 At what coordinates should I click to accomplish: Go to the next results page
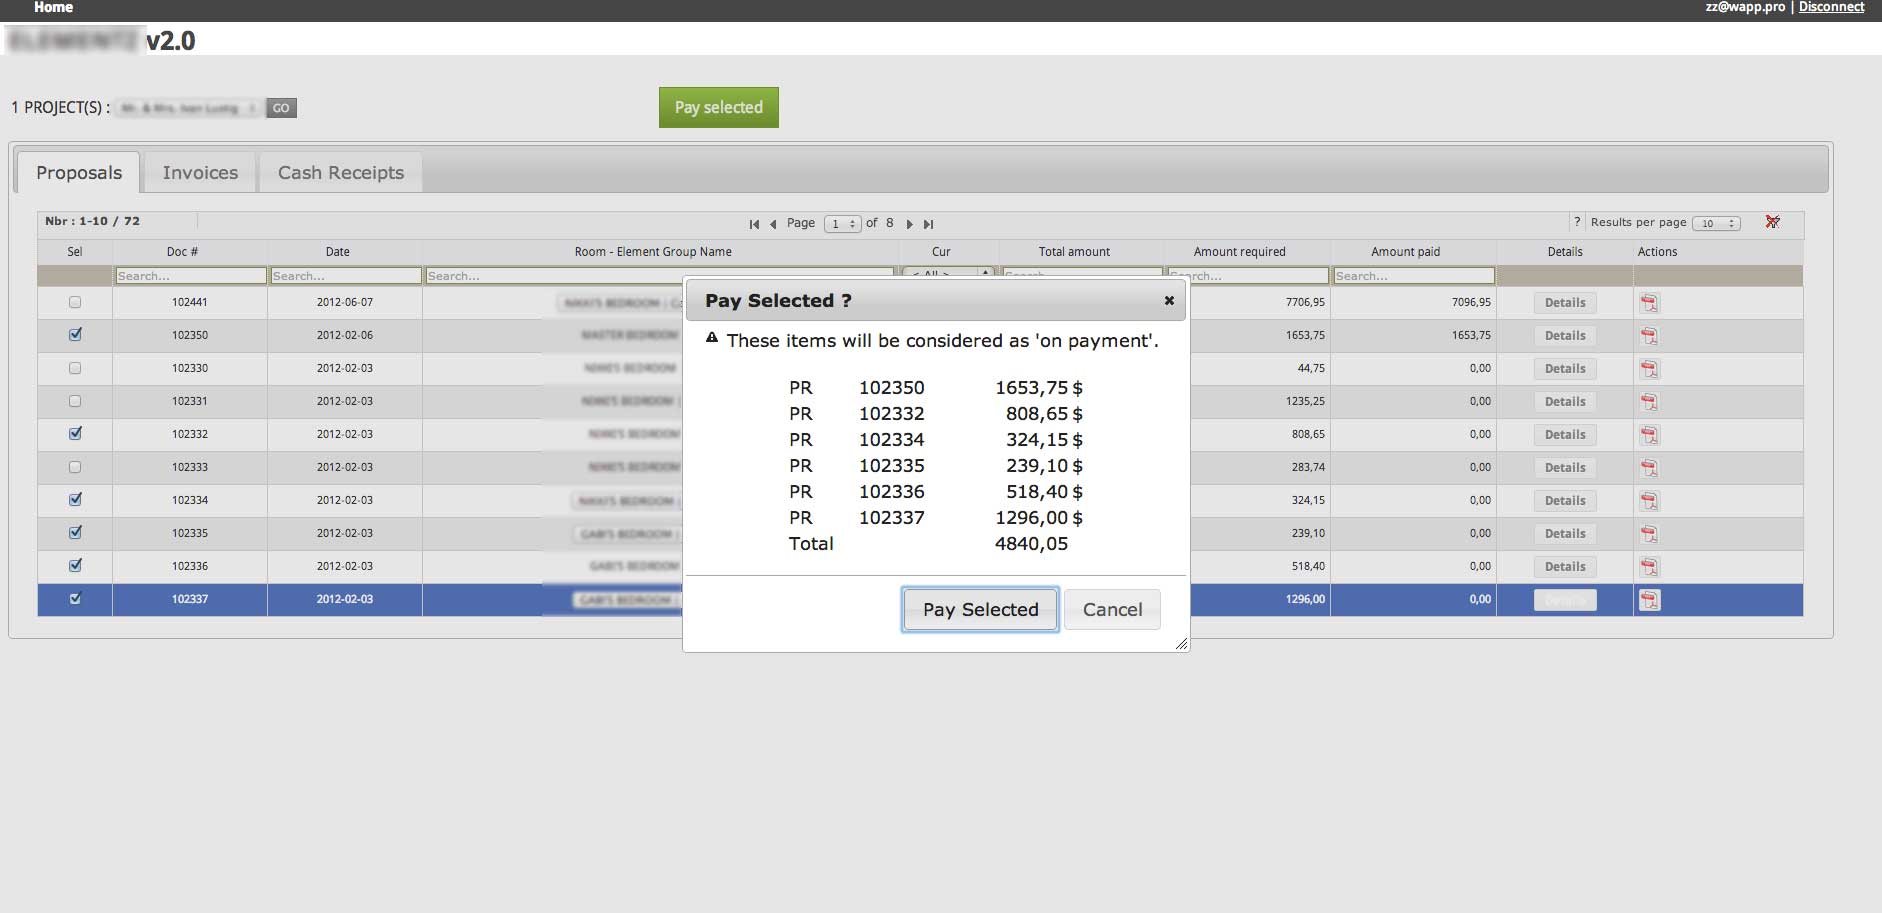click(x=909, y=224)
